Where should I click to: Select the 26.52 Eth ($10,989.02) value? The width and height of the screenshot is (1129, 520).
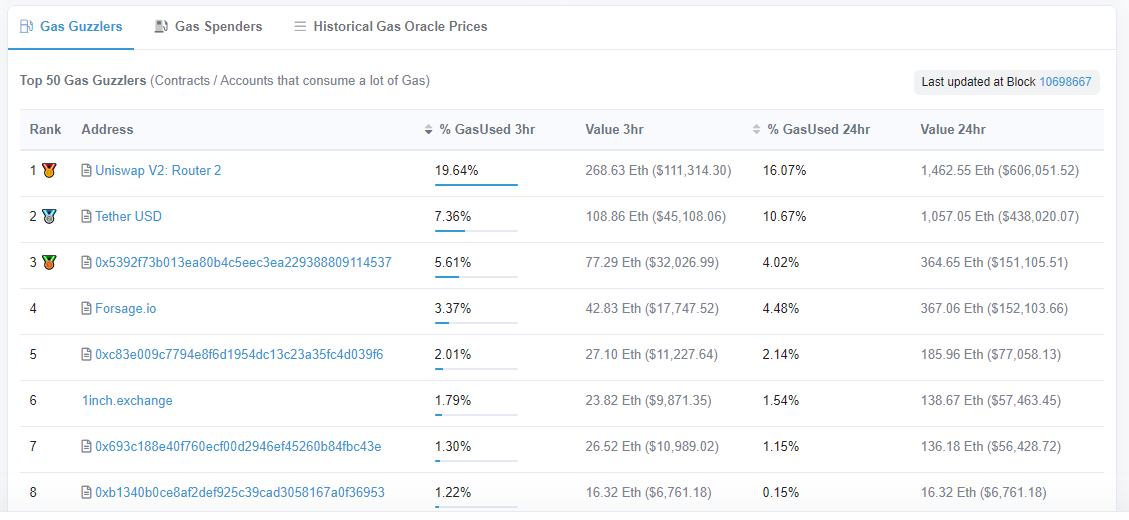[652, 447]
